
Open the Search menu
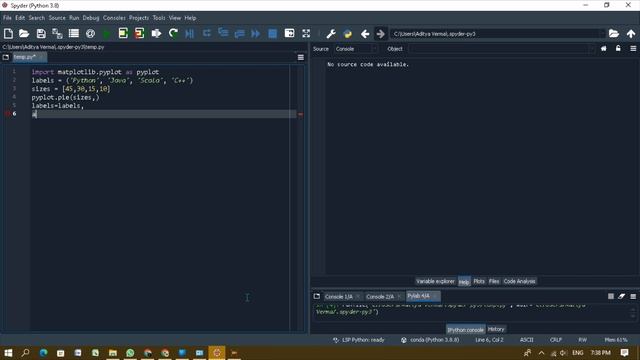pyautogui.click(x=37, y=18)
